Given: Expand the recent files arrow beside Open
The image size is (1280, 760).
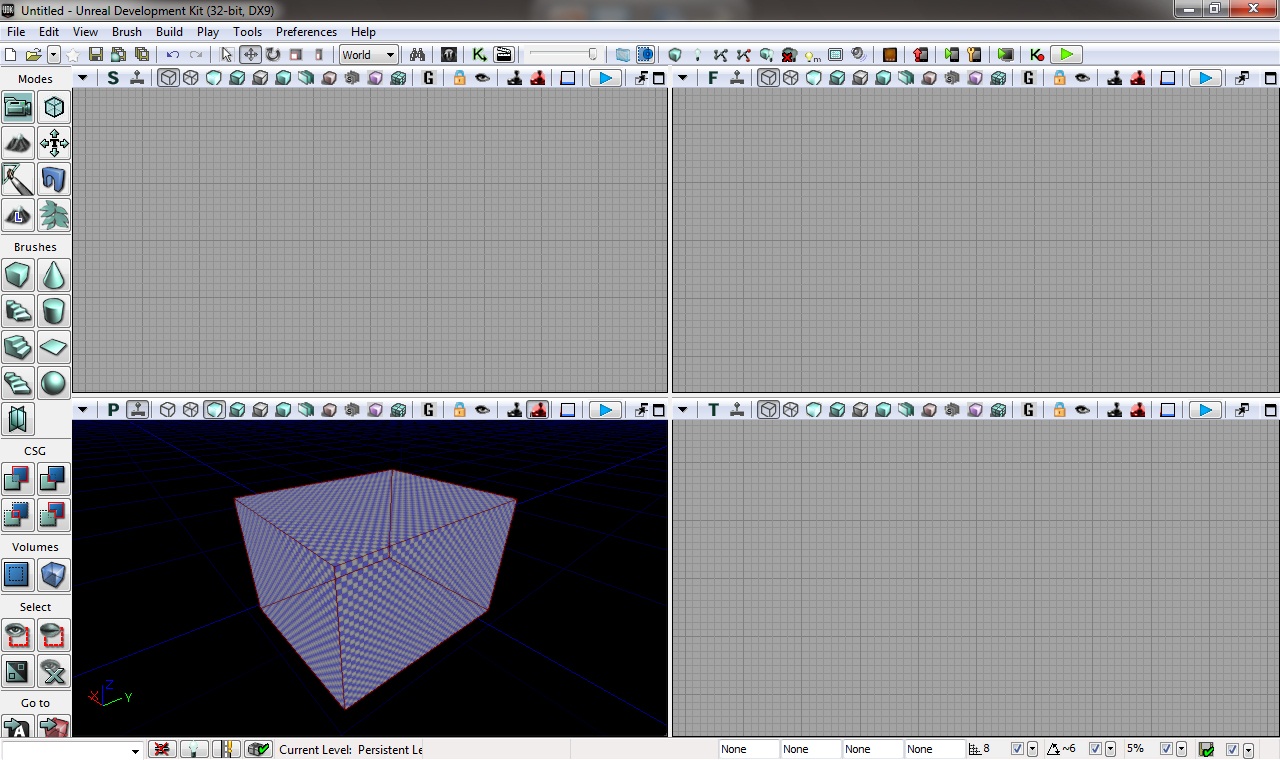Looking at the screenshot, I should pos(54,55).
